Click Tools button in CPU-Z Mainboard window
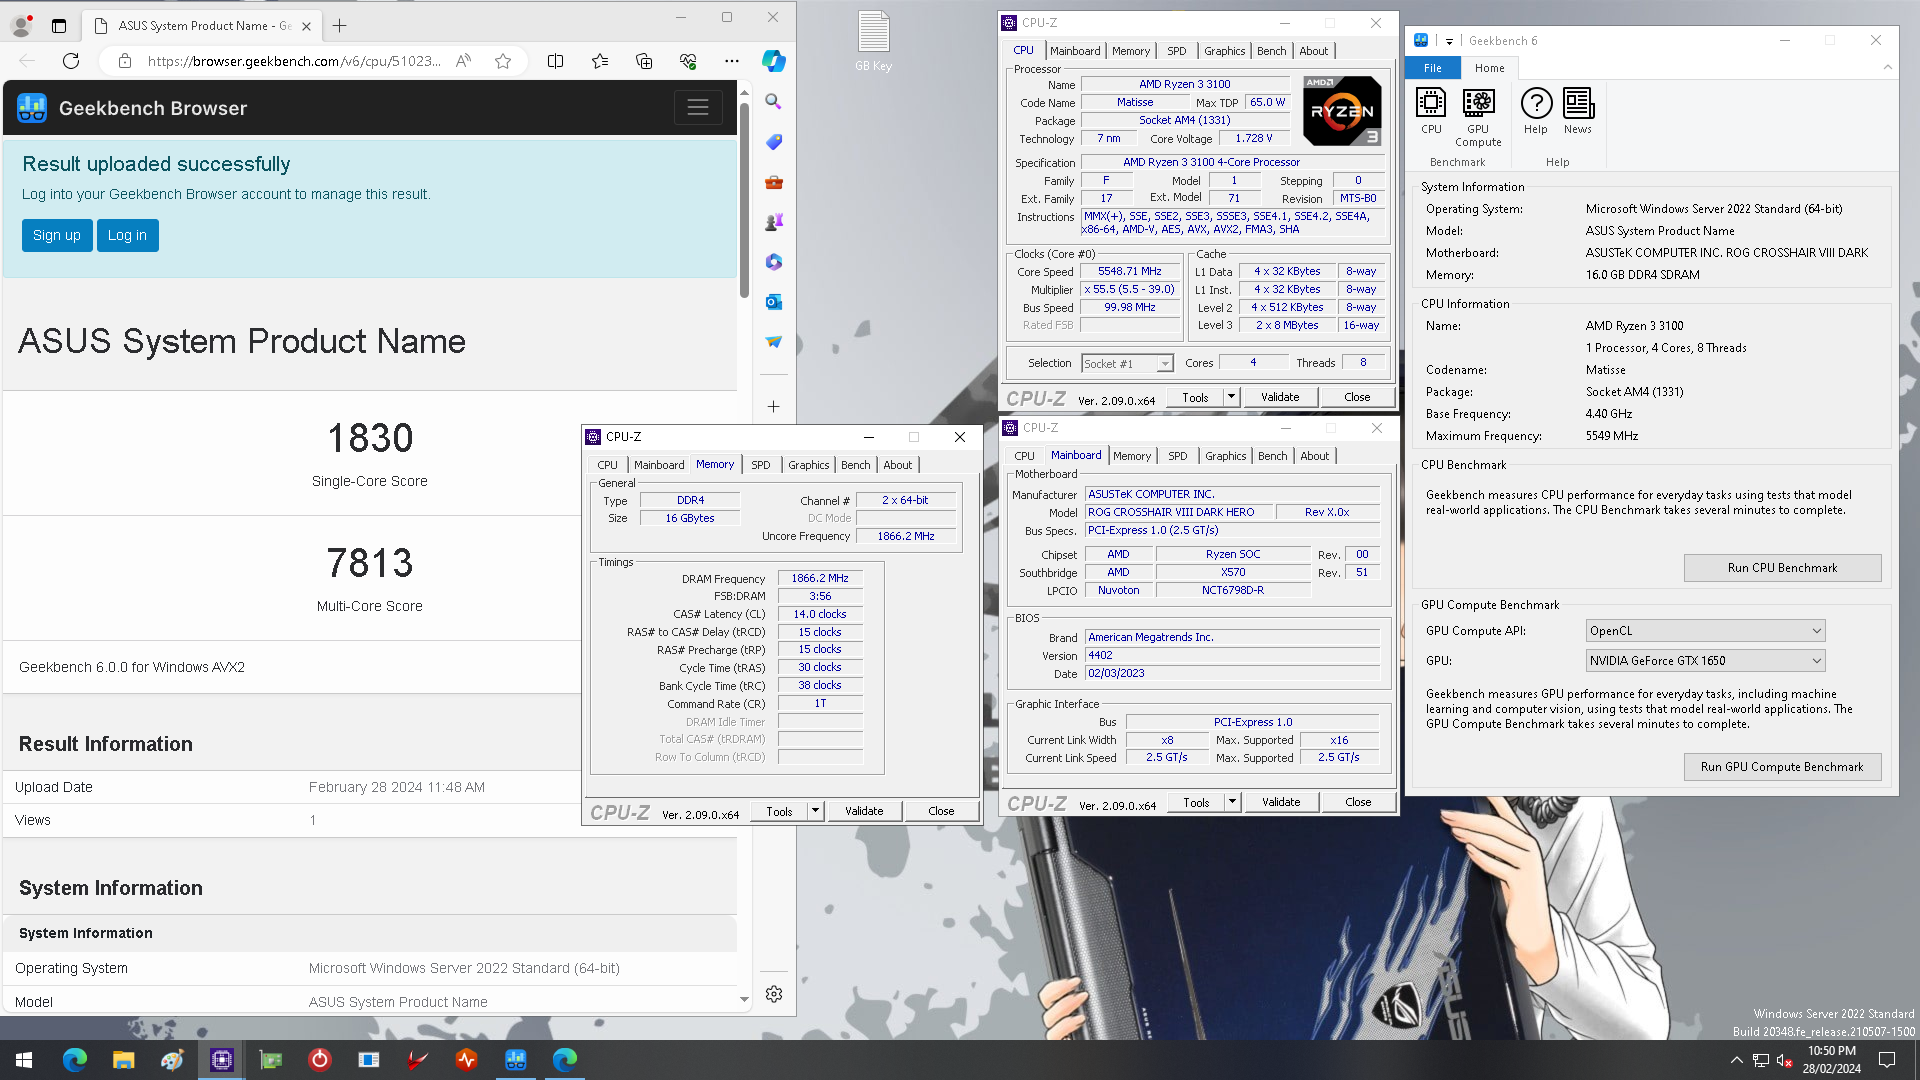 (x=1196, y=802)
